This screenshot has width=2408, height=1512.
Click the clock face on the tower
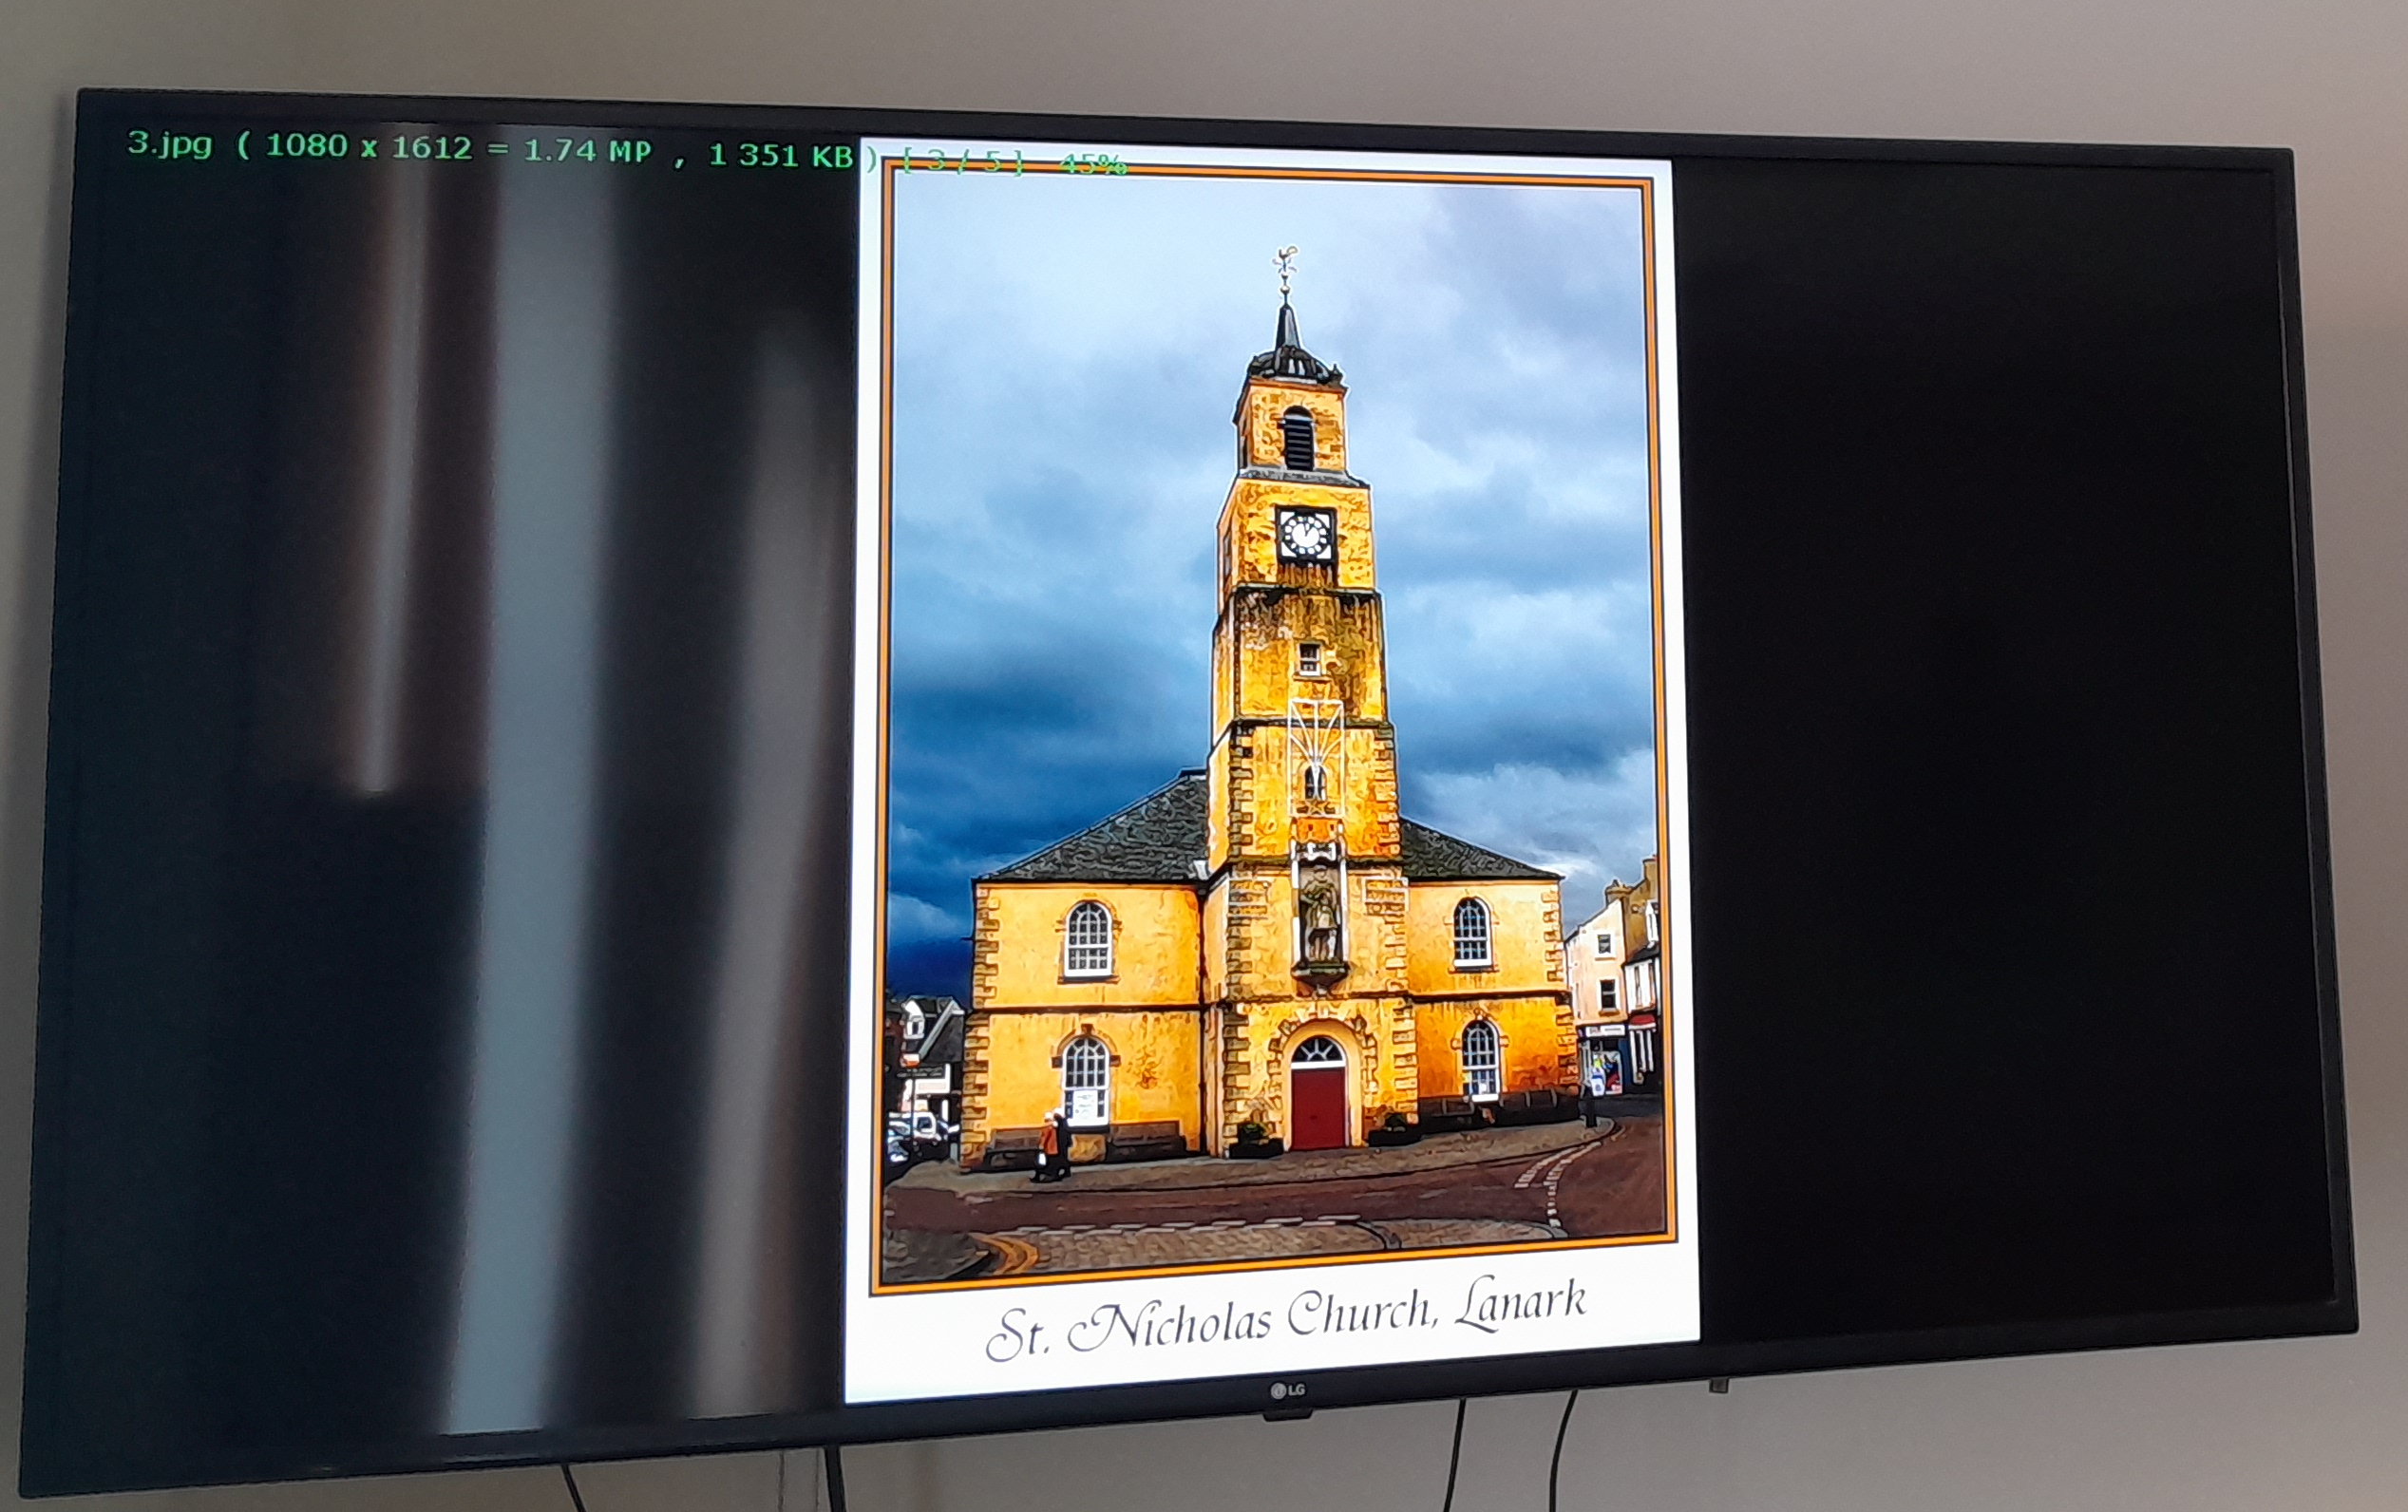1305,535
